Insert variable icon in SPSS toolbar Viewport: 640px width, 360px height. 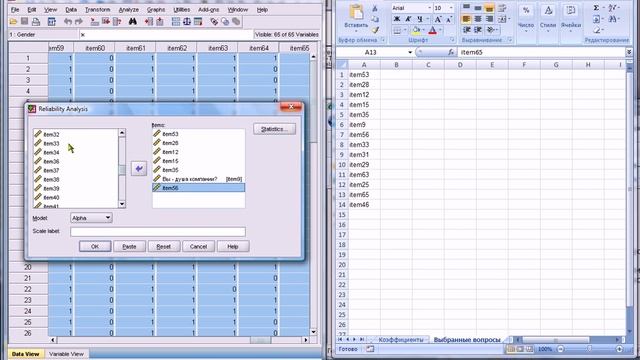(160, 21)
